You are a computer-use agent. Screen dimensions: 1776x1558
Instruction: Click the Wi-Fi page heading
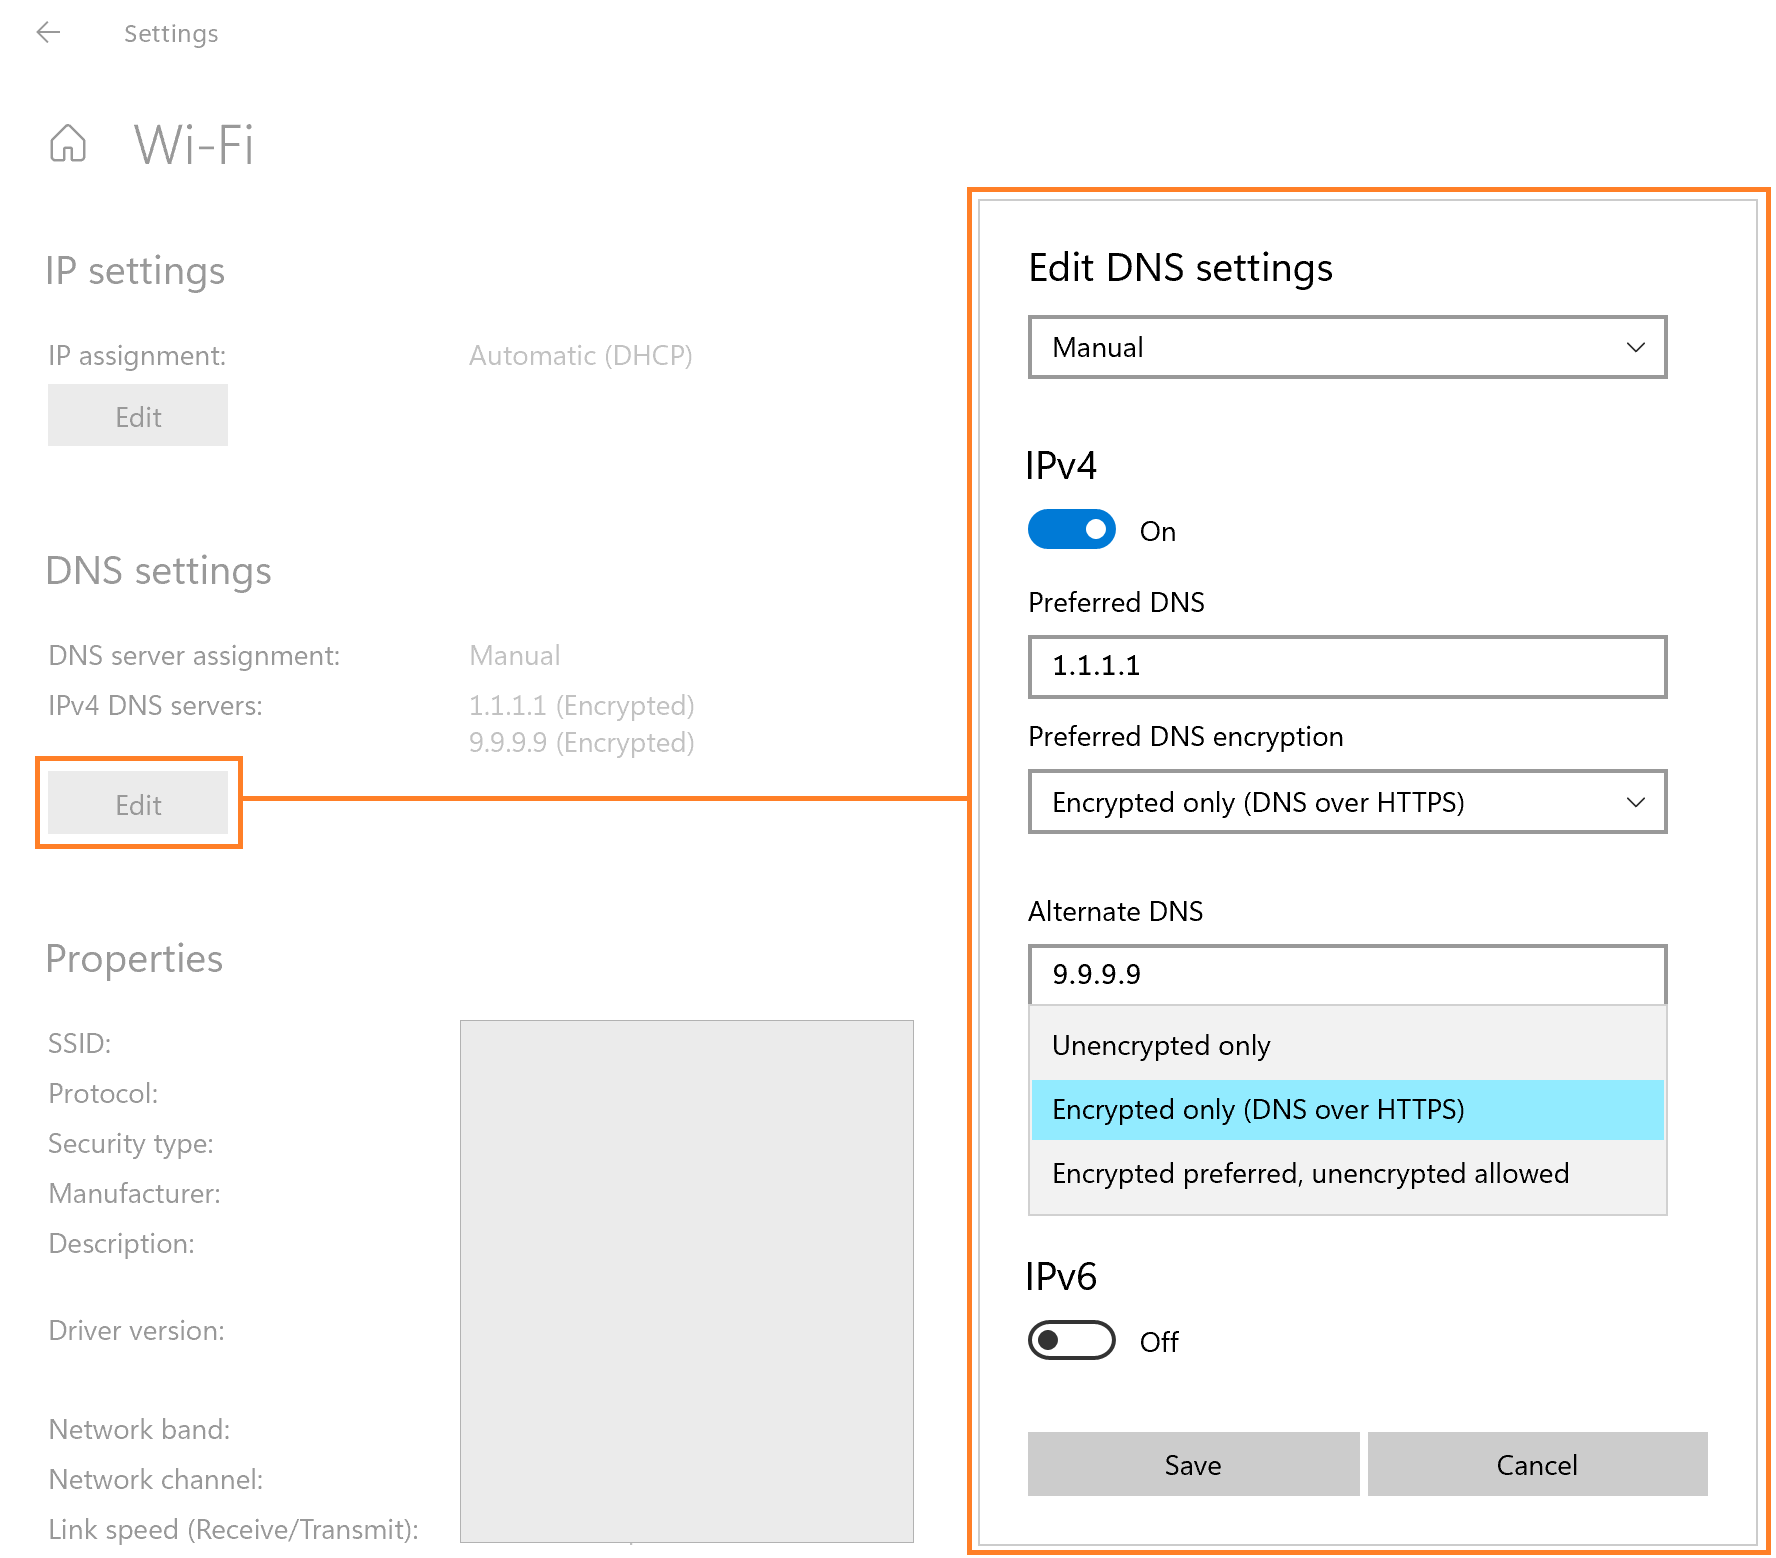pyautogui.click(x=194, y=144)
